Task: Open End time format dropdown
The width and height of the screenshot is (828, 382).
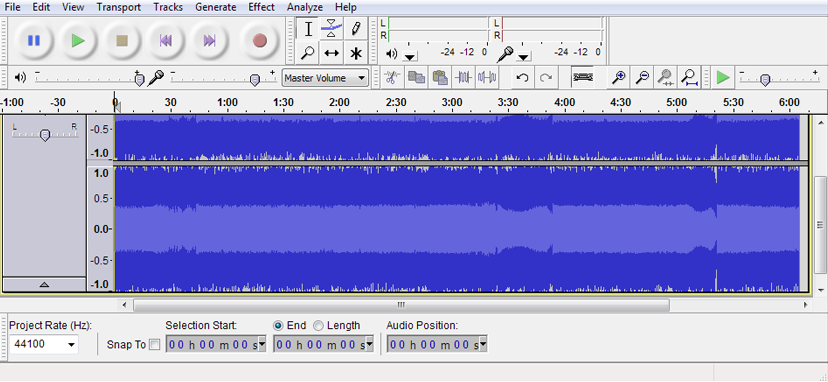Action: click(370, 344)
